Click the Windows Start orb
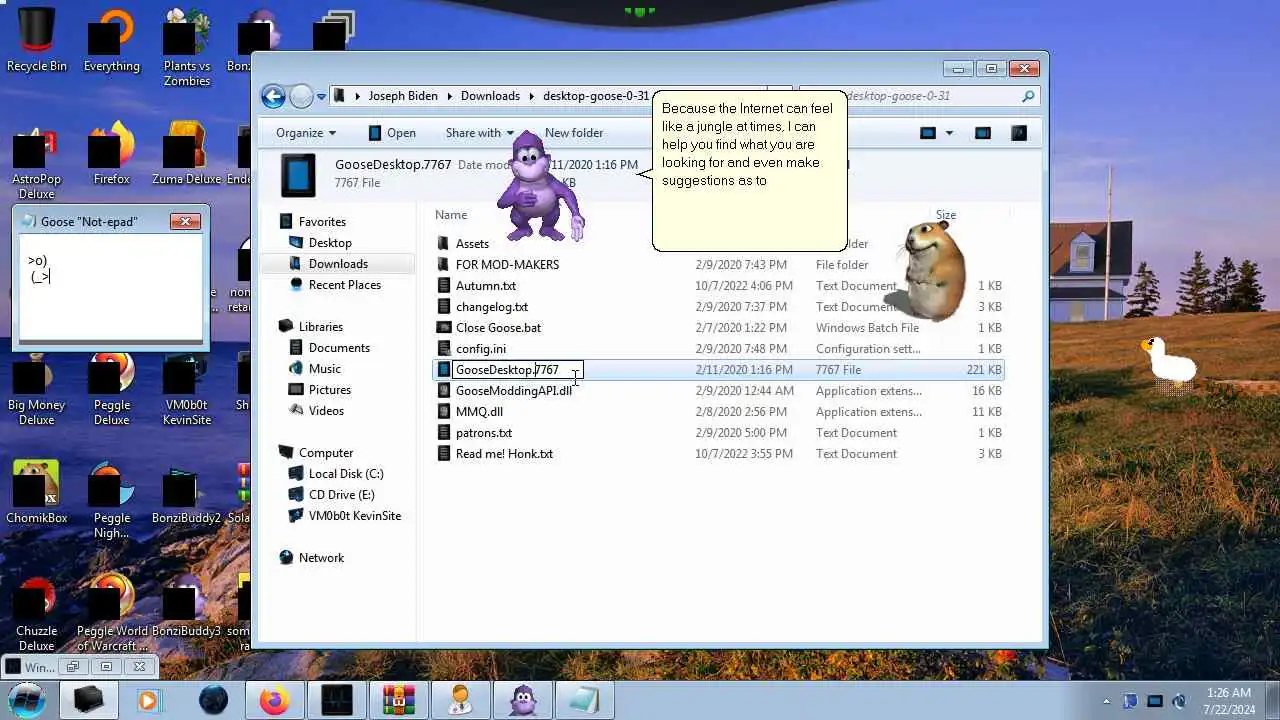Screen dimensions: 1280x720 (x=26, y=699)
